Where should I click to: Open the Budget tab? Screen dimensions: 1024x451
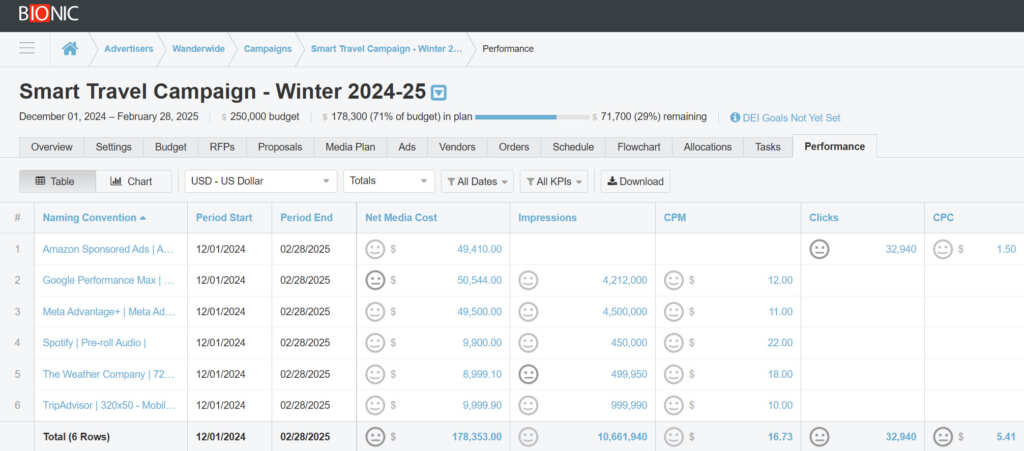tap(170, 147)
